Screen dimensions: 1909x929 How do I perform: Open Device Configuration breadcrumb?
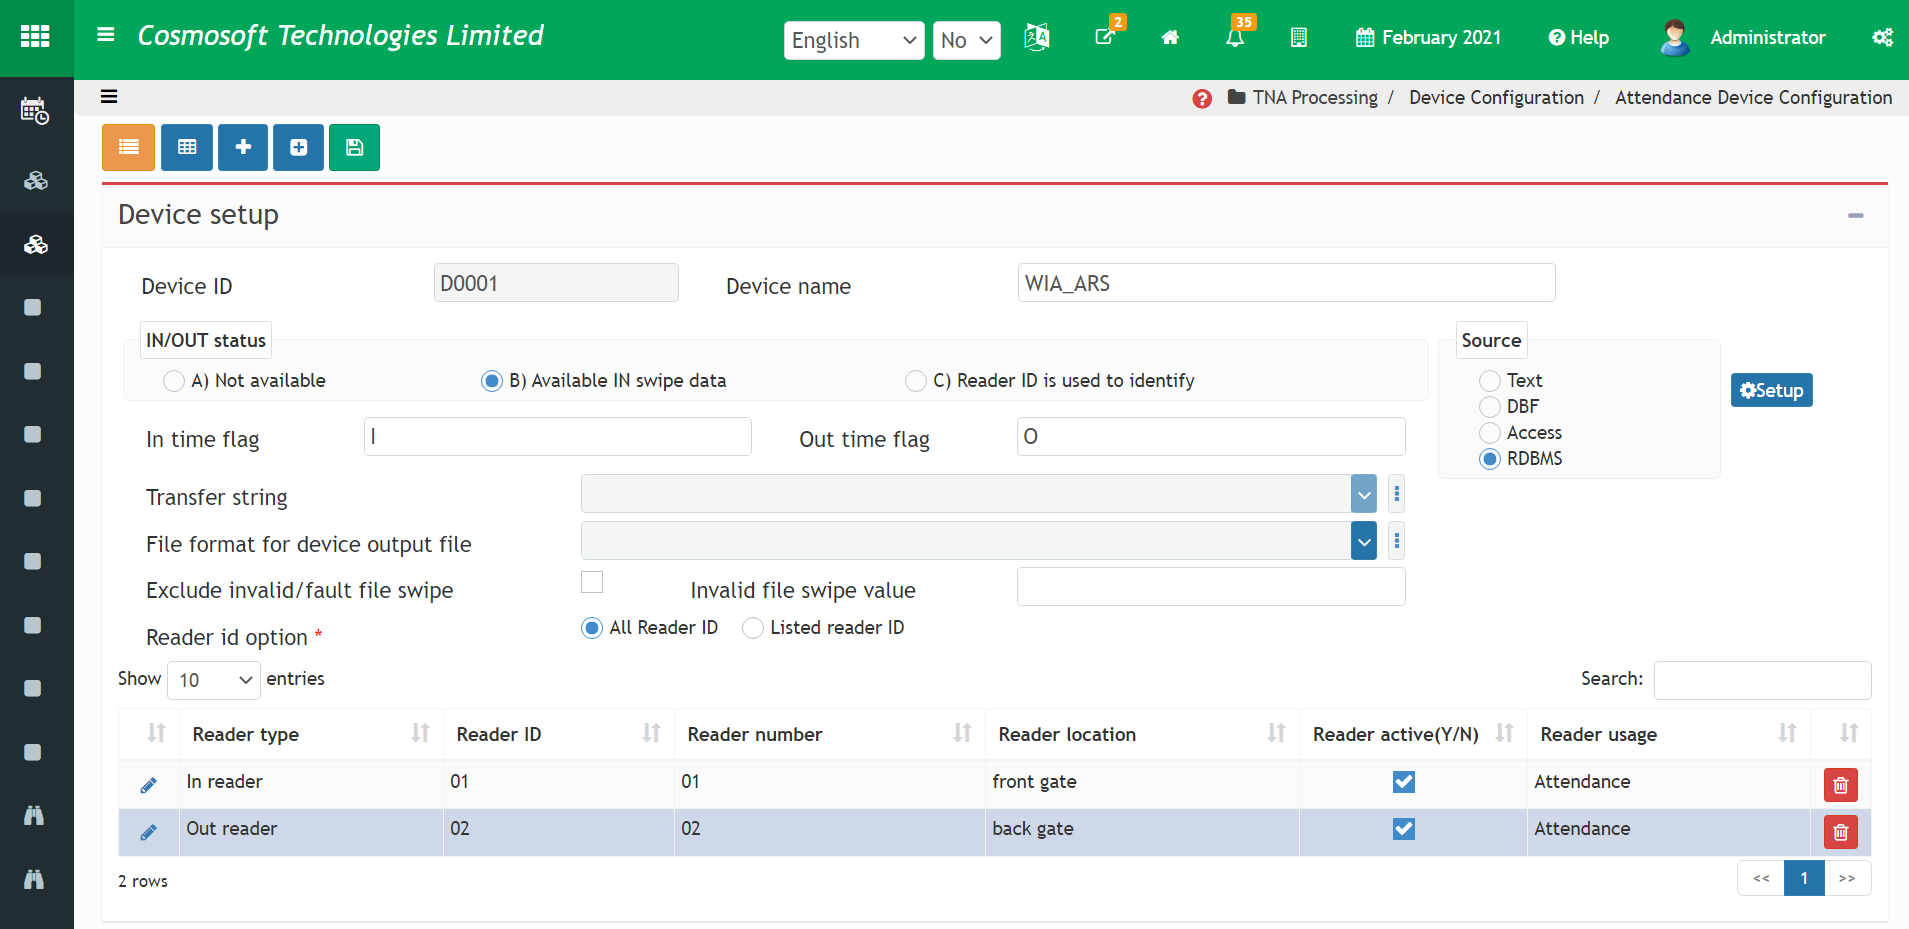click(1496, 98)
